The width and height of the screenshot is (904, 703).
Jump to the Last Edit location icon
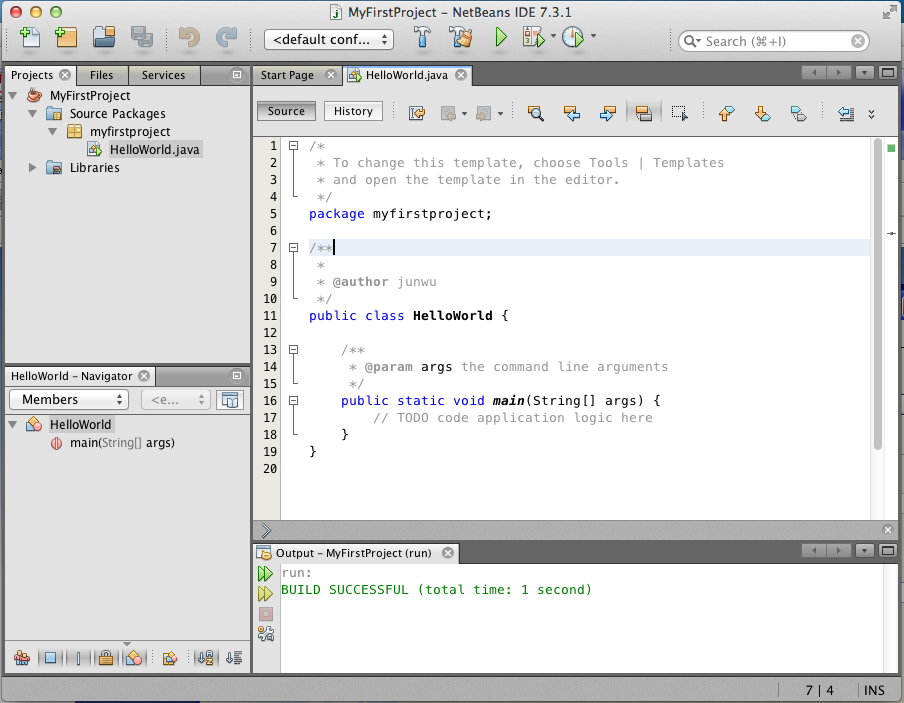coord(417,113)
